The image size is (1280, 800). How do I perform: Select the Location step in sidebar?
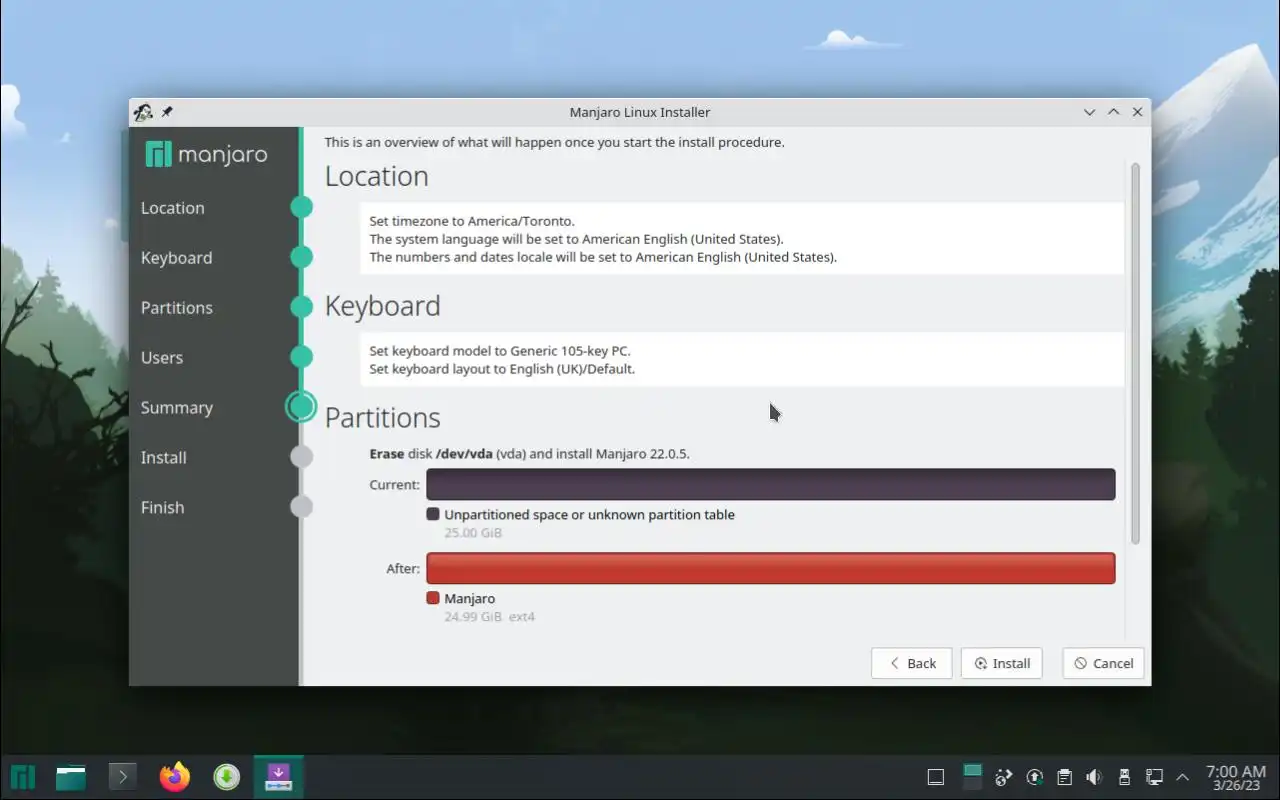coord(172,208)
